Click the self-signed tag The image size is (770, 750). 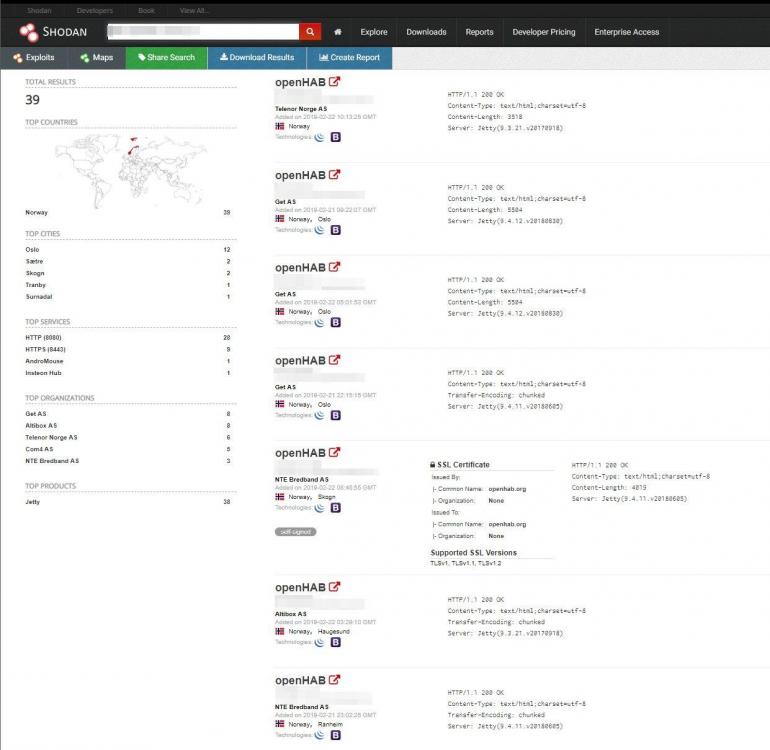tap(295, 532)
